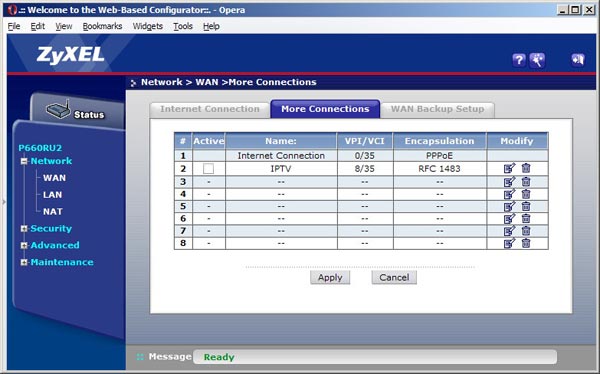Click the trash icon for row 3
Image resolution: width=600 pixels, height=374 pixels.
pos(526,181)
